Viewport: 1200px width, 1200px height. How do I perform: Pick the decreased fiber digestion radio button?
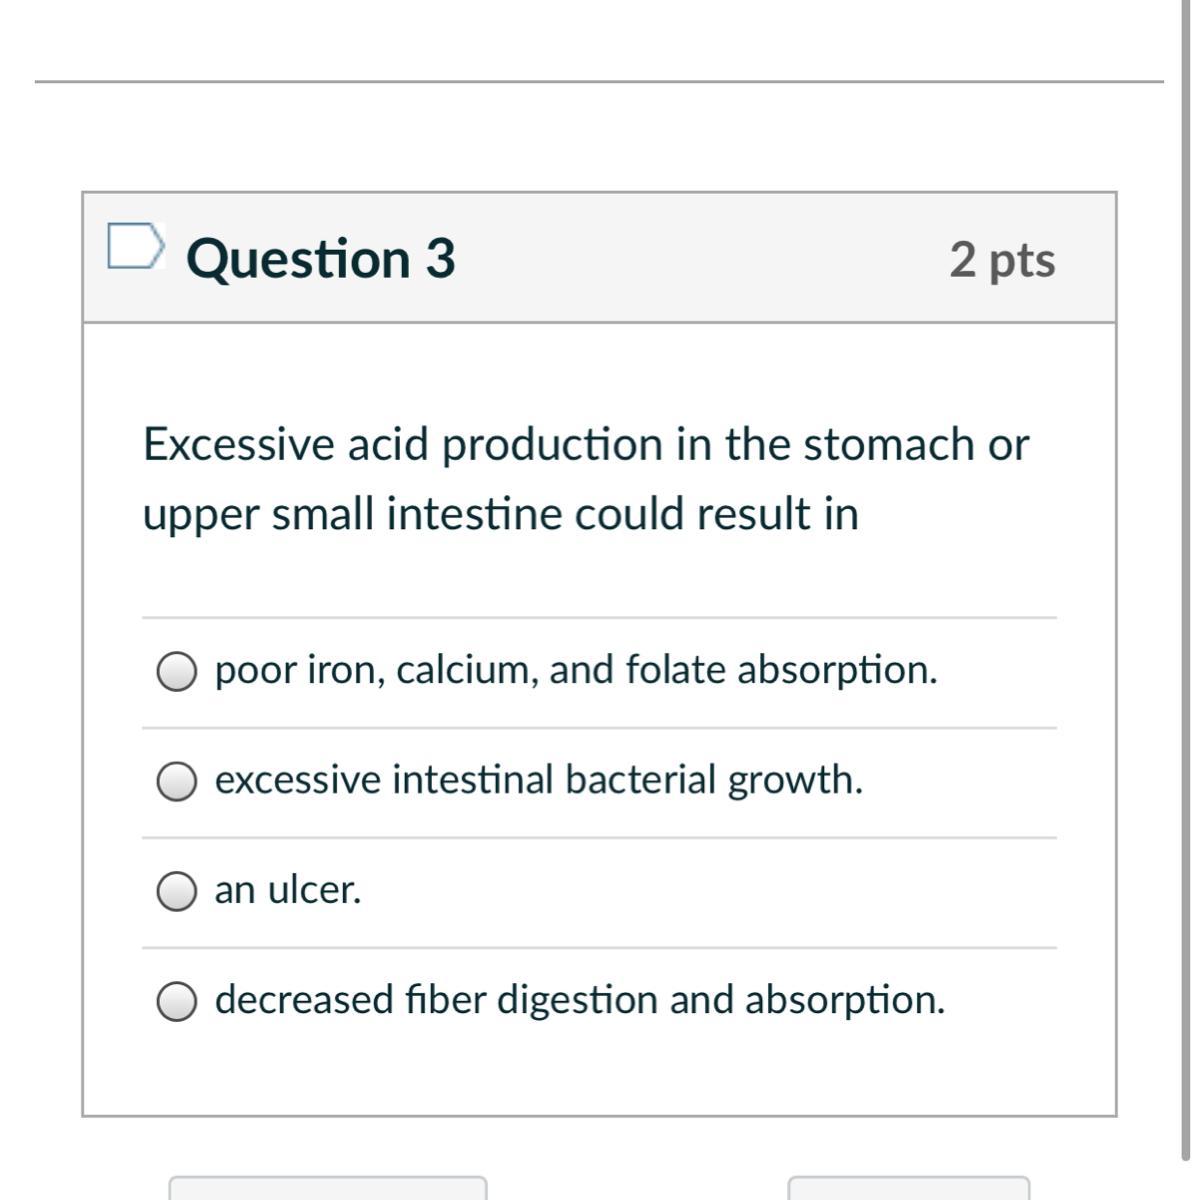pyautogui.click(x=176, y=1001)
